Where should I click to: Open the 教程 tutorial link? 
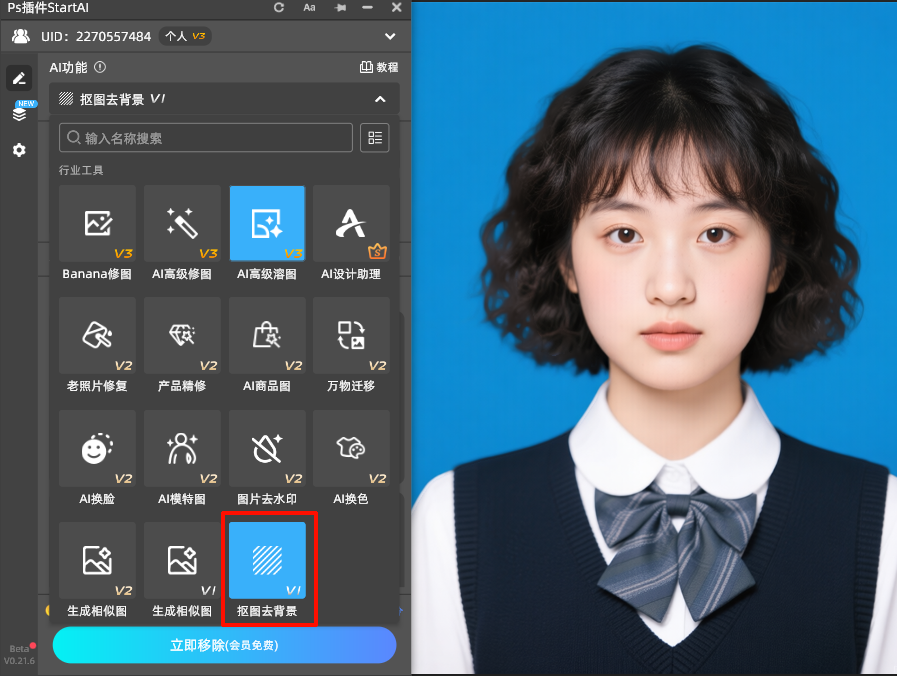(x=379, y=67)
